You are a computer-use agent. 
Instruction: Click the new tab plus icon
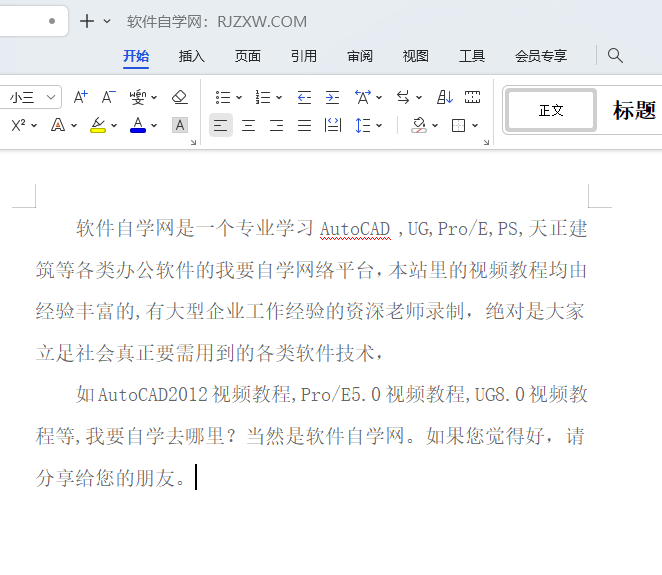pos(87,21)
